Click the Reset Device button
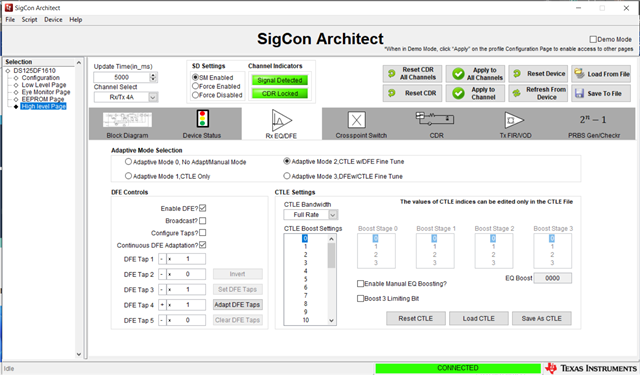640x375 pixels. [538, 73]
